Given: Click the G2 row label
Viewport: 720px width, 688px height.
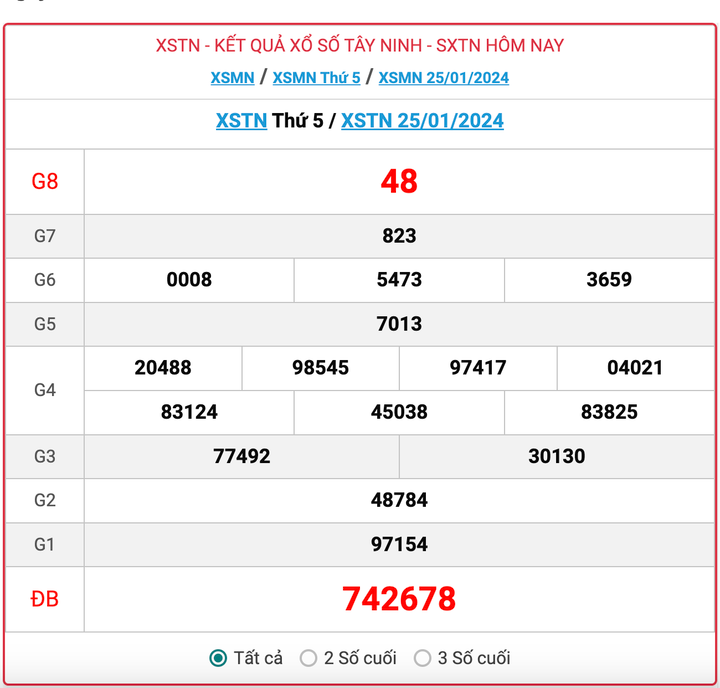Looking at the screenshot, I should pos(45,500).
